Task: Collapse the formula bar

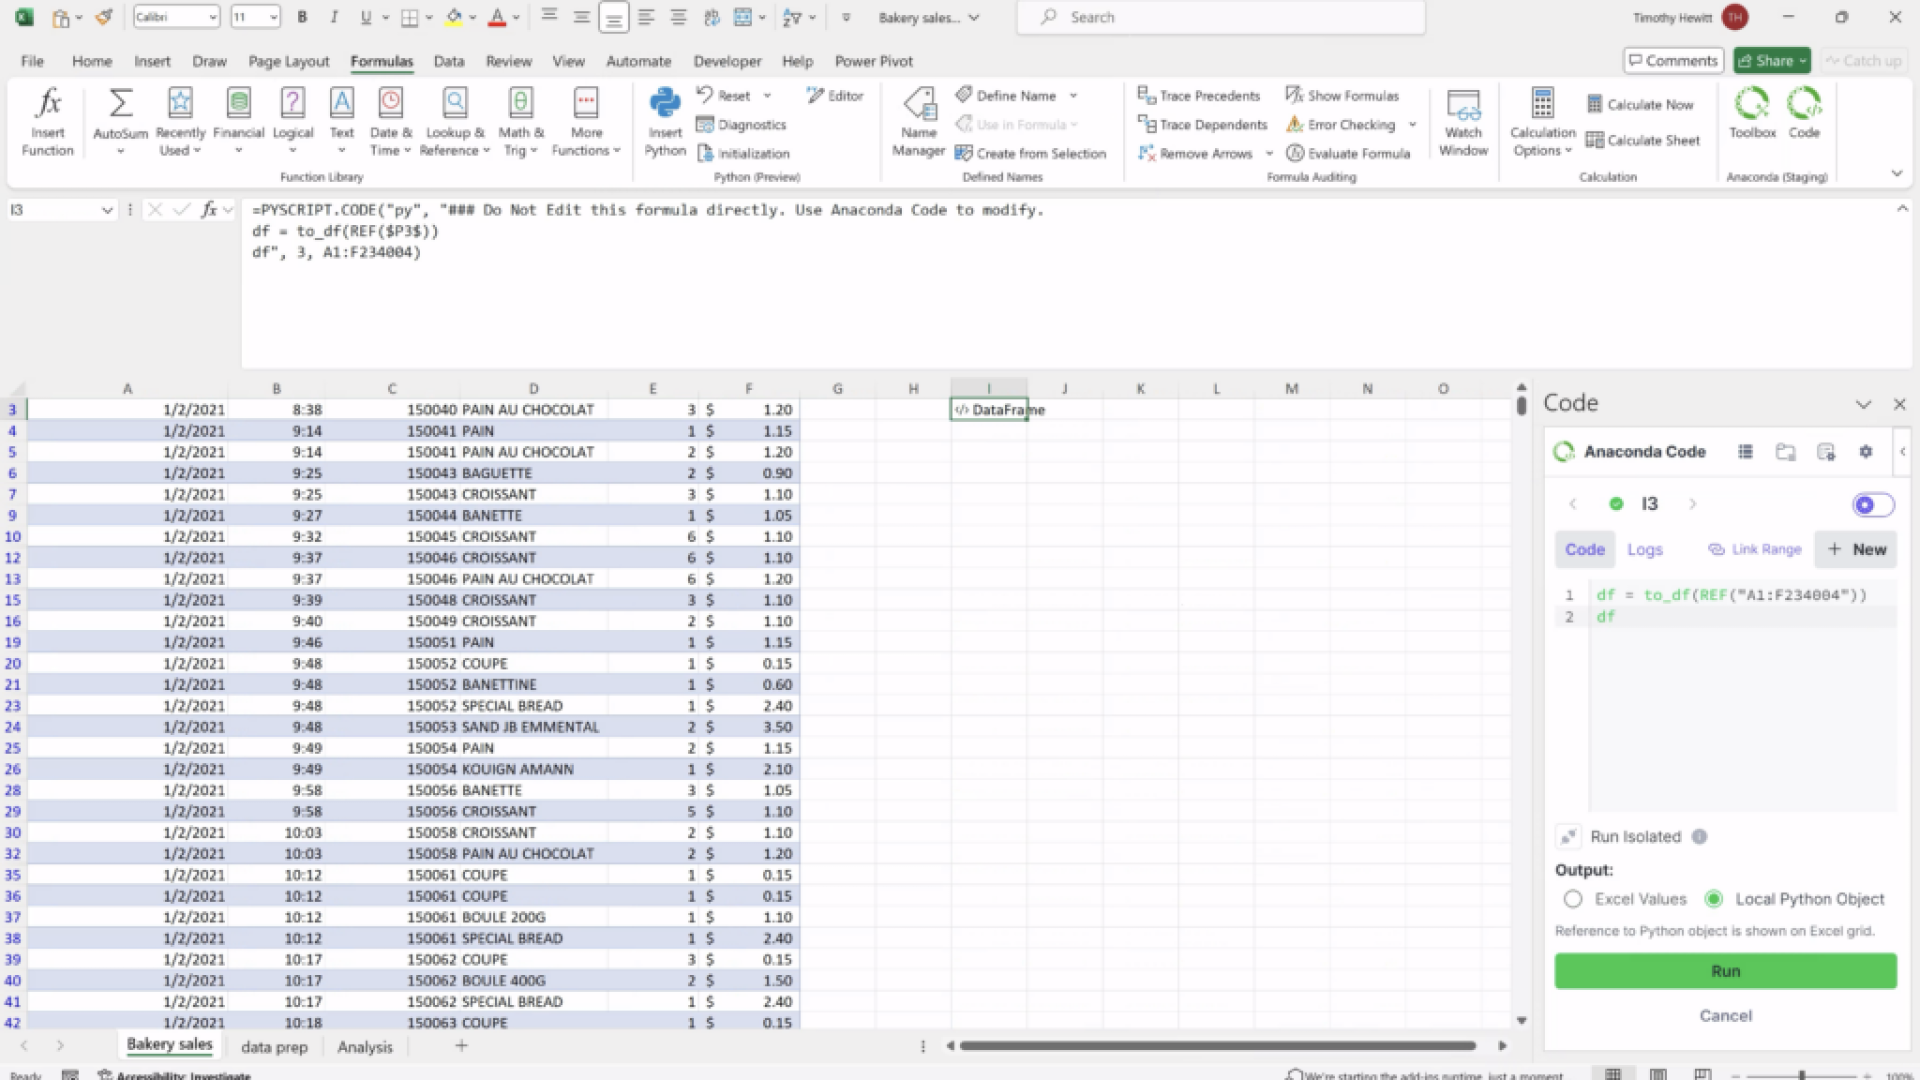Action: click(1901, 209)
